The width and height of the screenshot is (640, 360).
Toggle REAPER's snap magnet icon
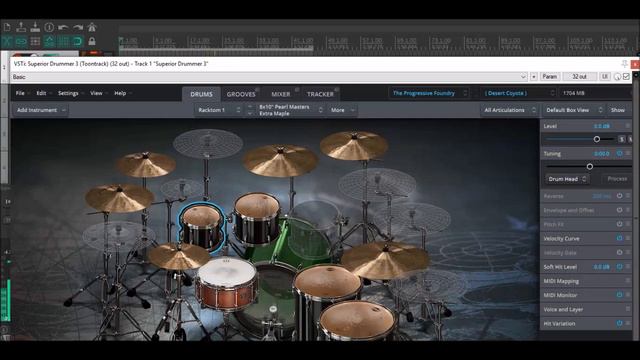click(77, 41)
